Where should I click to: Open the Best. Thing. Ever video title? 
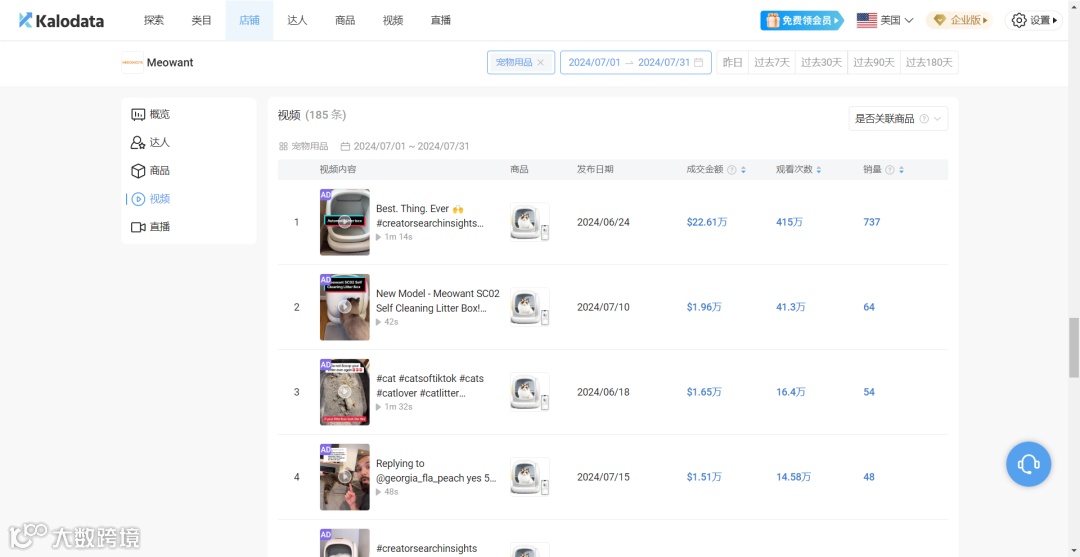pyautogui.click(x=430, y=216)
